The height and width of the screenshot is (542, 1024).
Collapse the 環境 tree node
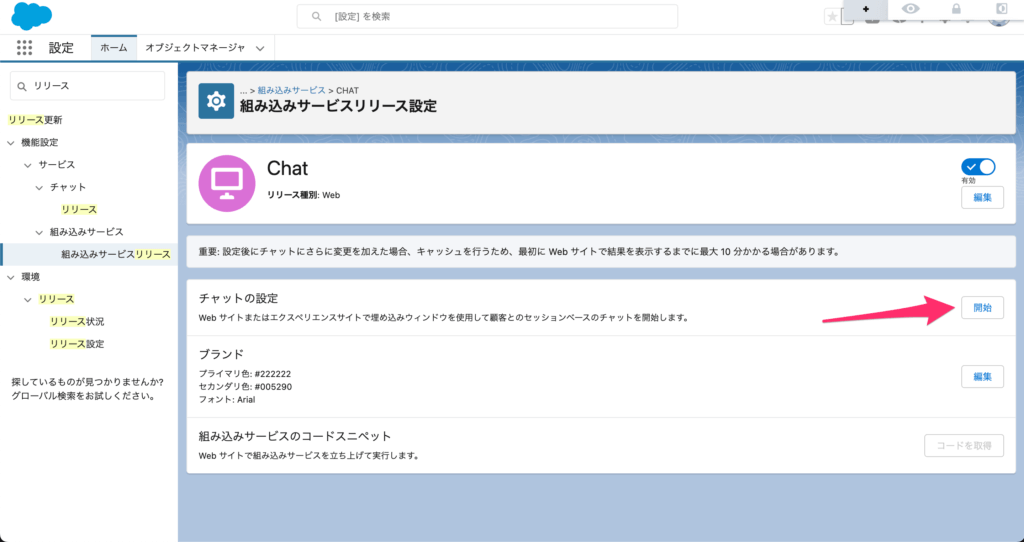click(x=10, y=278)
